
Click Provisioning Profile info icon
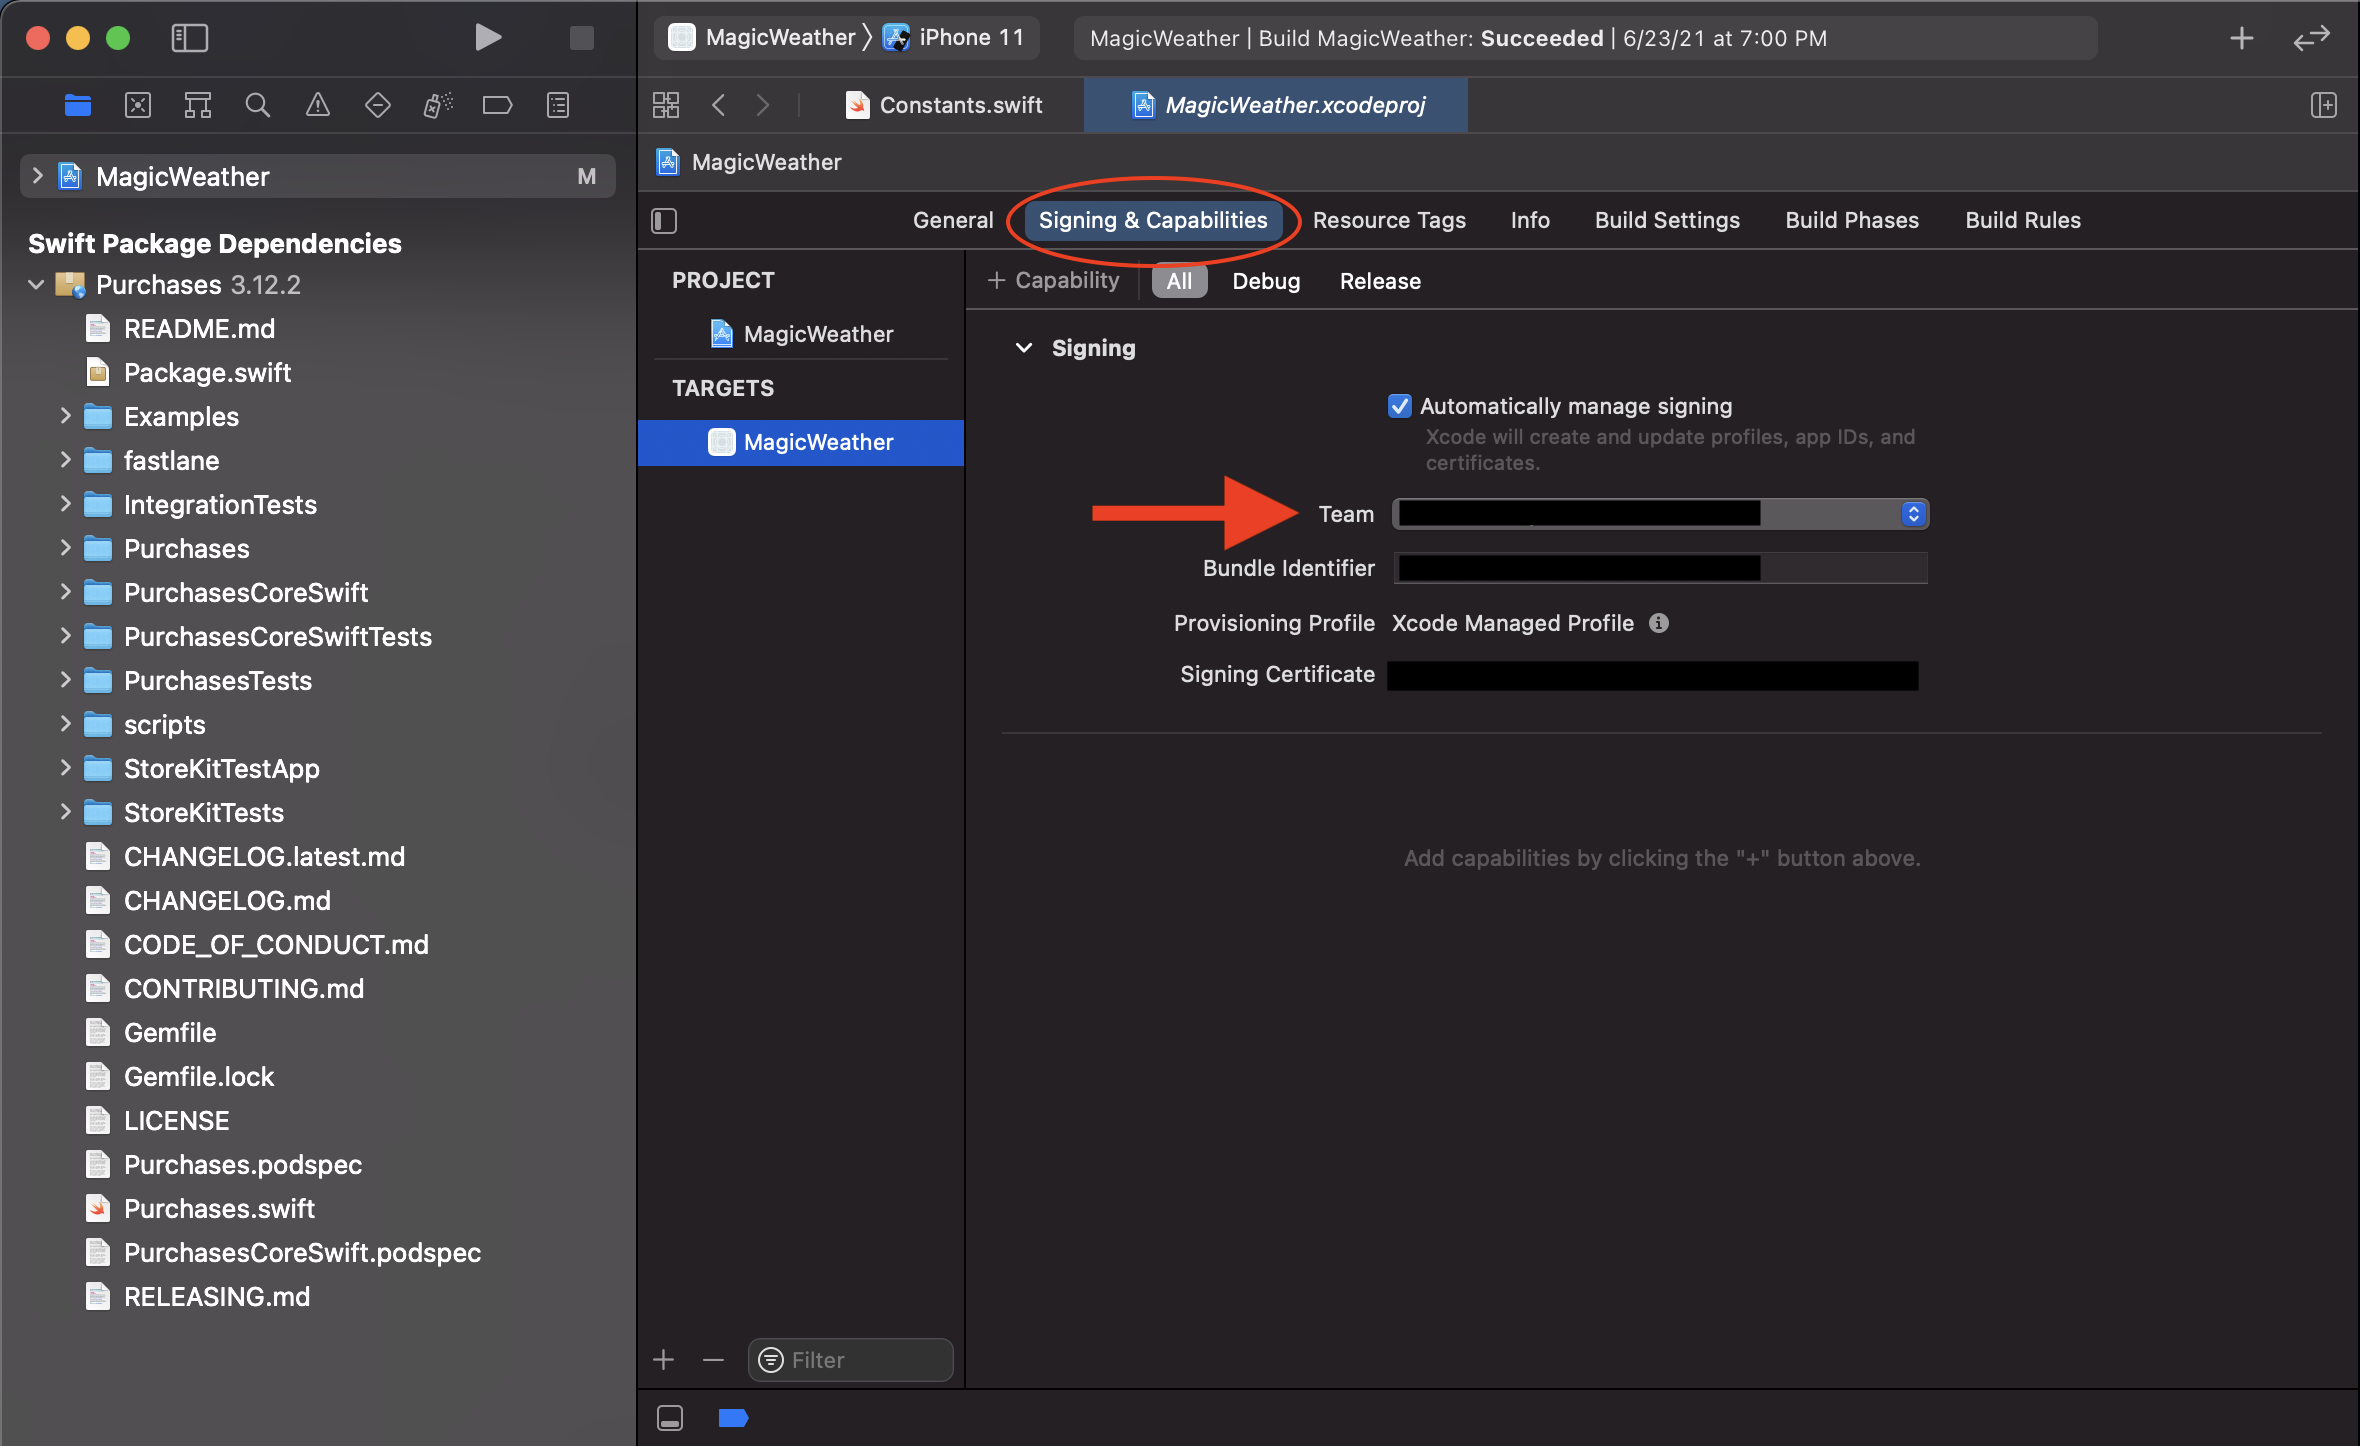click(1657, 622)
